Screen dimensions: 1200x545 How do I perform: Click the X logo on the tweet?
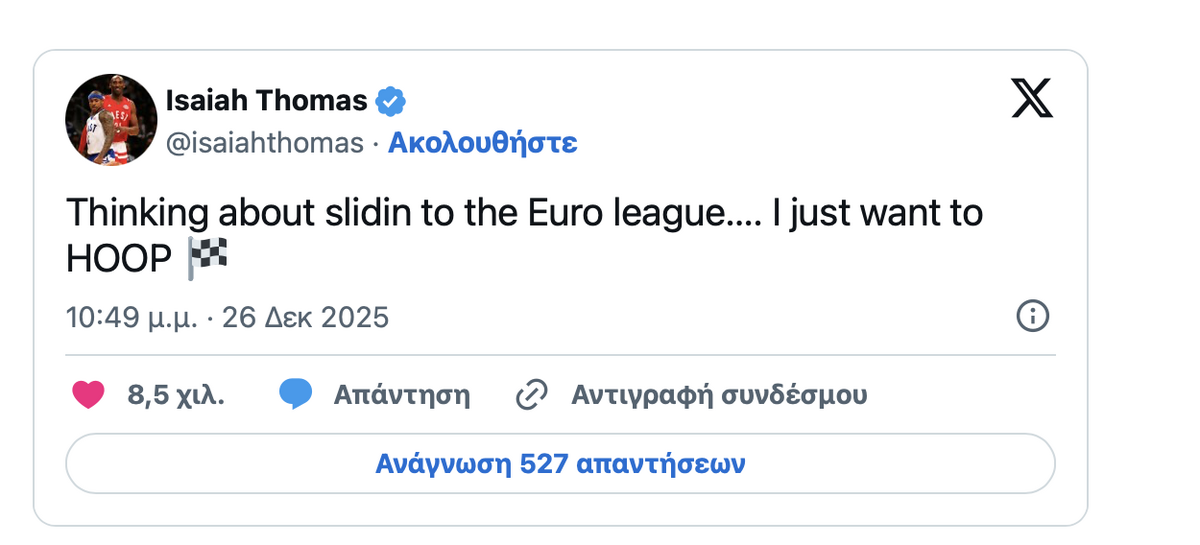click(1032, 99)
